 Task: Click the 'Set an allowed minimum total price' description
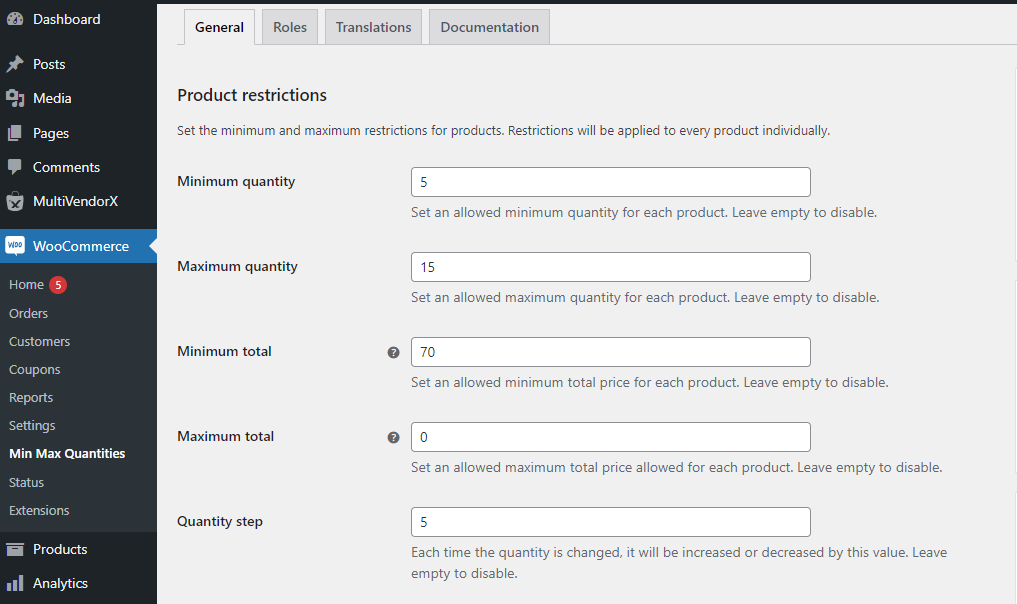650,383
